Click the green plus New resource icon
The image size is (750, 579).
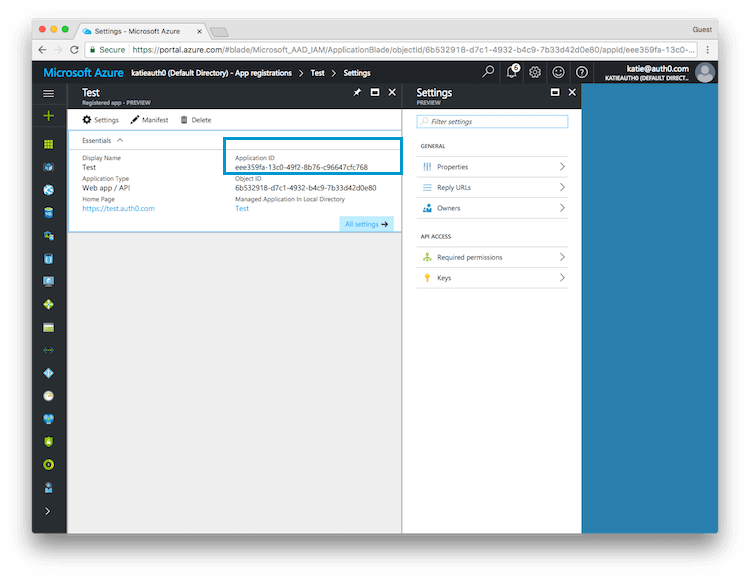(x=48, y=116)
